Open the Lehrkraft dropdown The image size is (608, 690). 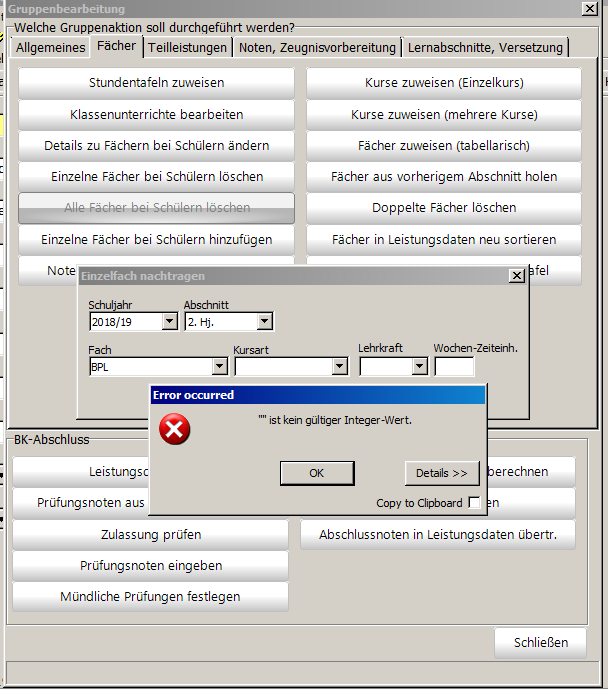[x=420, y=366]
